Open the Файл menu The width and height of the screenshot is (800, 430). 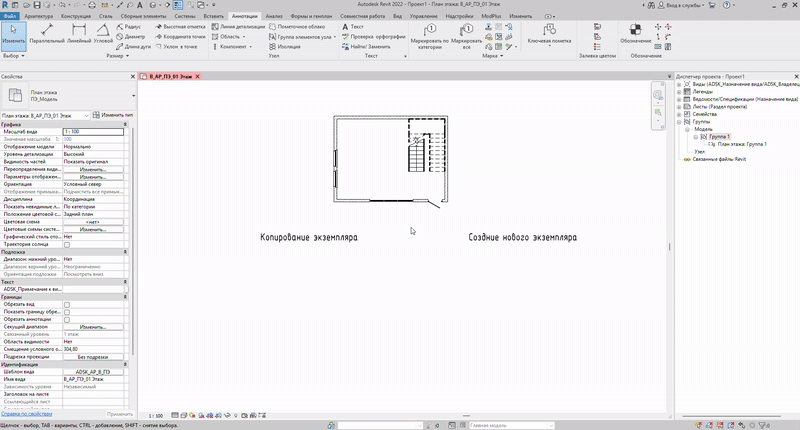click(10, 16)
